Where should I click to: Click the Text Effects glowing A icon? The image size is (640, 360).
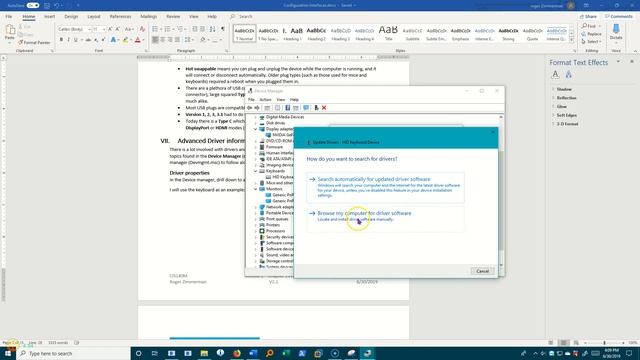tap(113, 40)
